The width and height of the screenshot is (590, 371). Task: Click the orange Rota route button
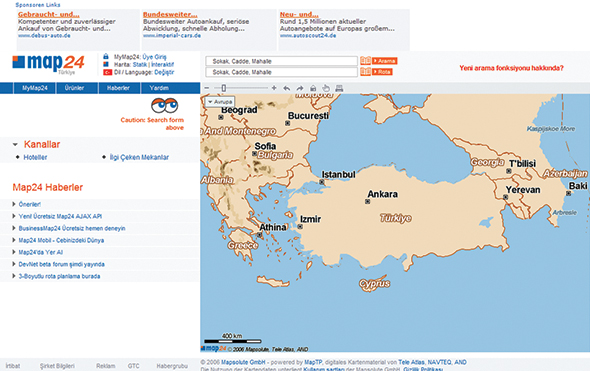click(382, 71)
